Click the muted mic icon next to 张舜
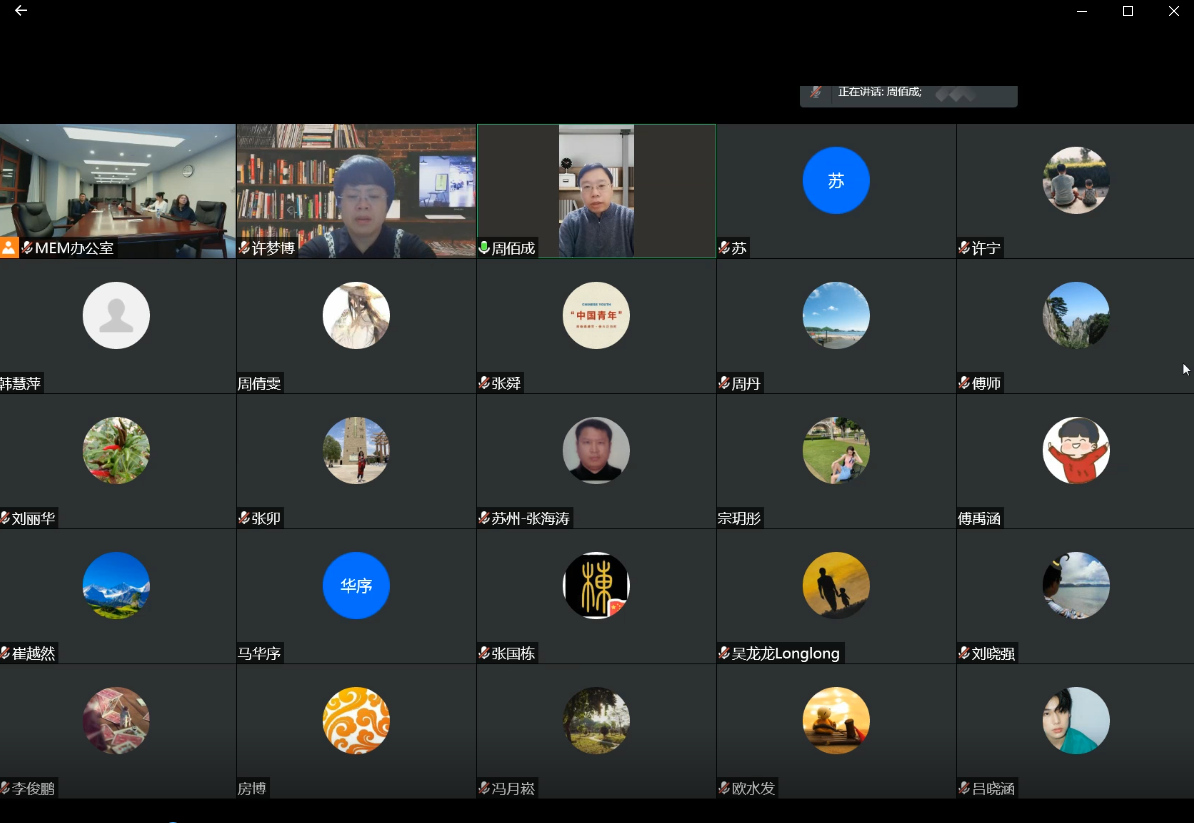Screen dimensions: 1194x823 [484, 383]
